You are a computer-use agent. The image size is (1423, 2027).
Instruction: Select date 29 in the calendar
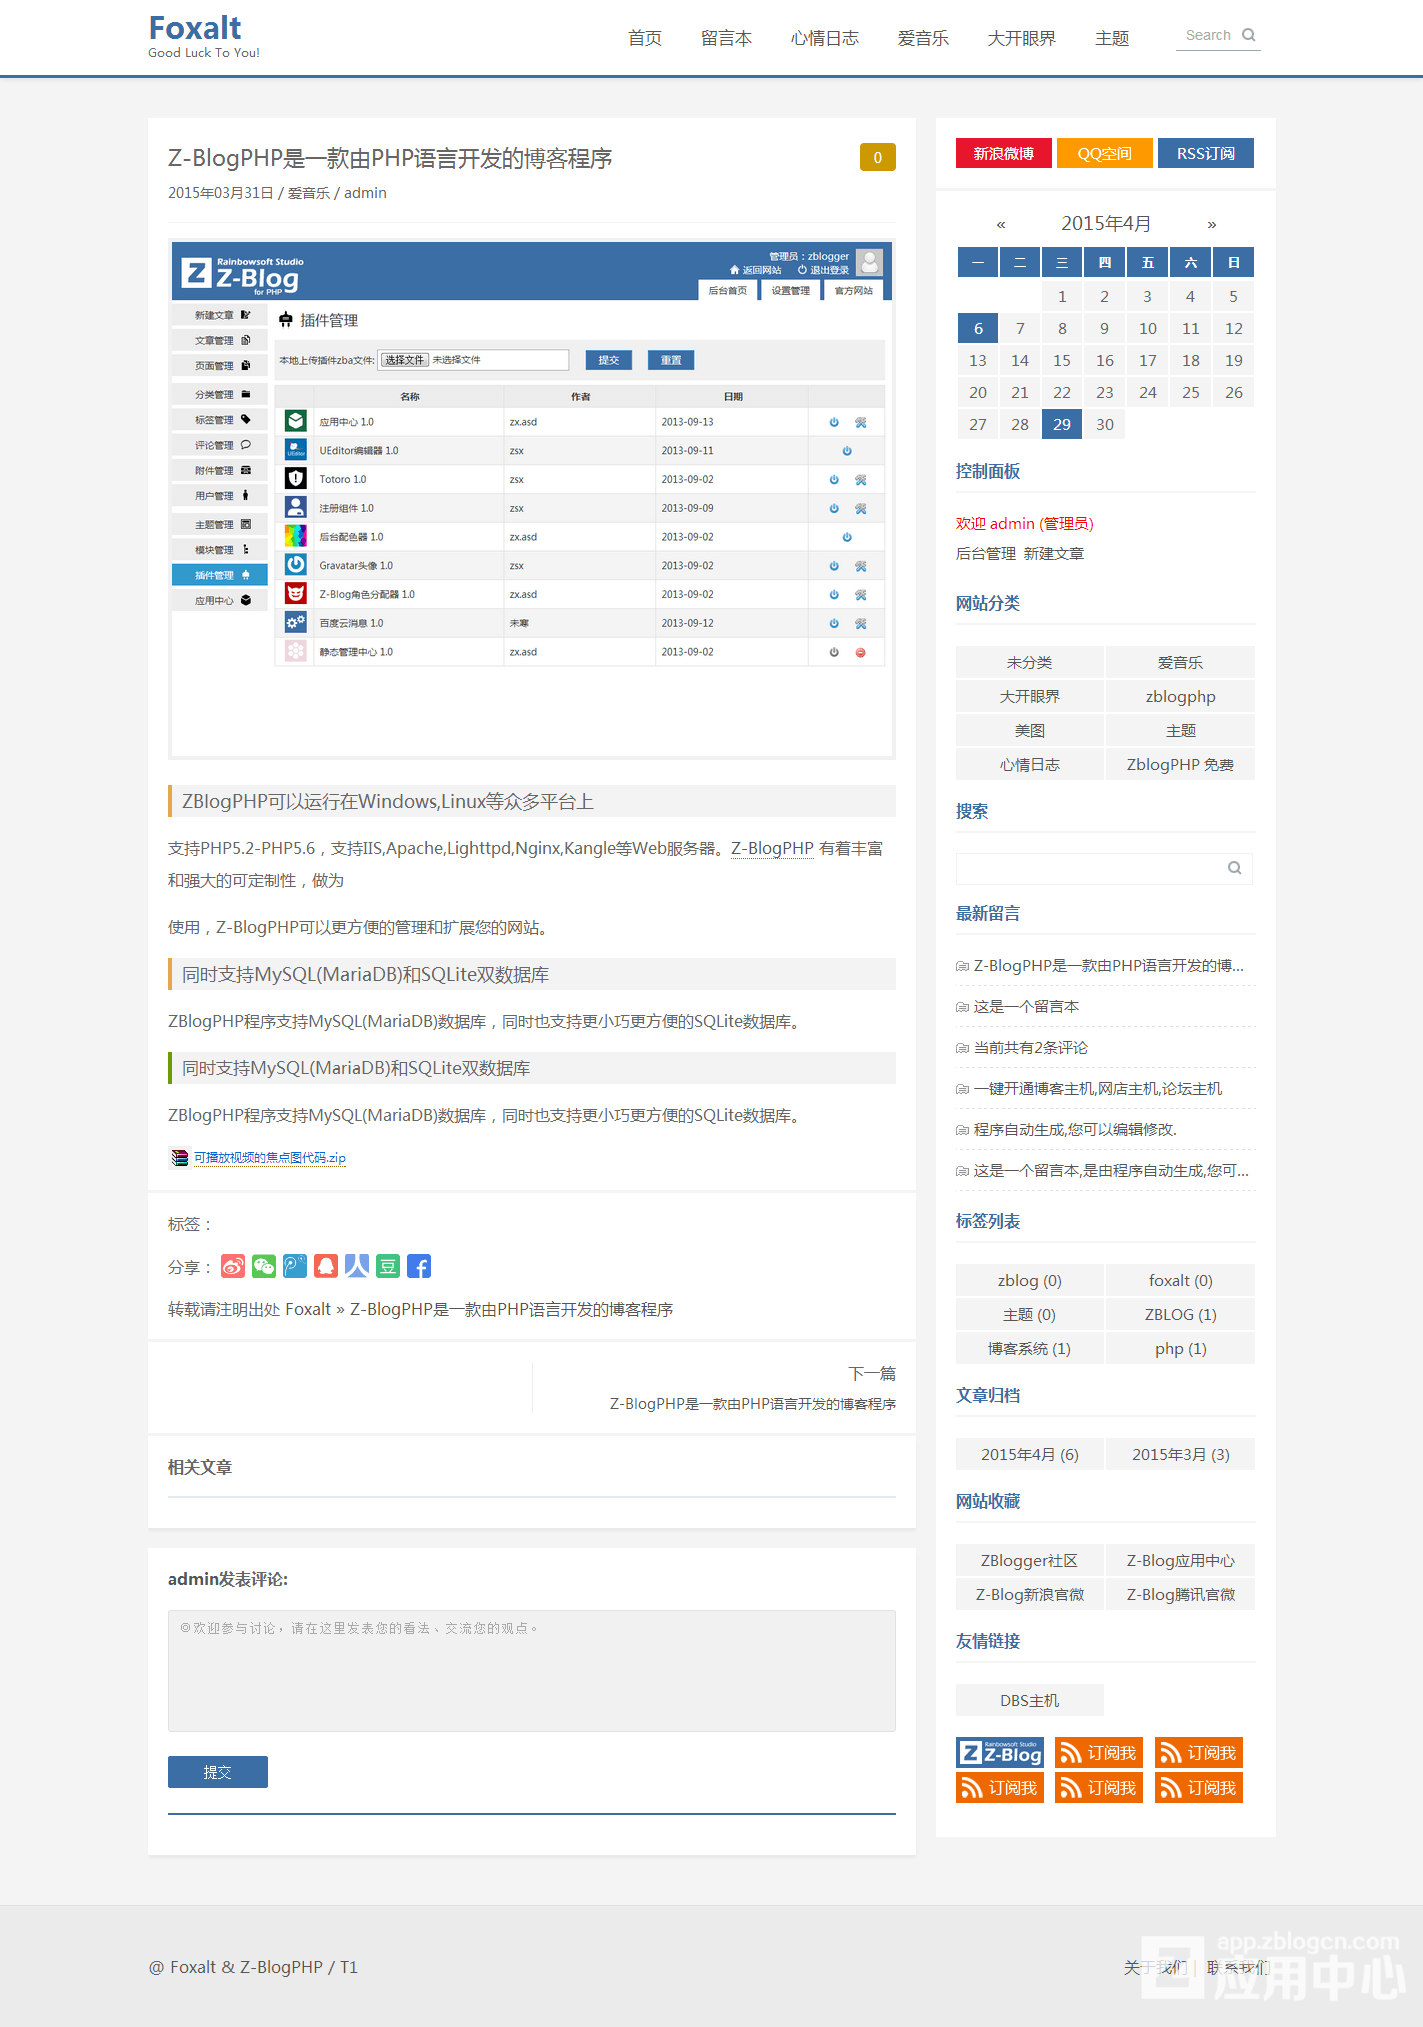point(1062,424)
